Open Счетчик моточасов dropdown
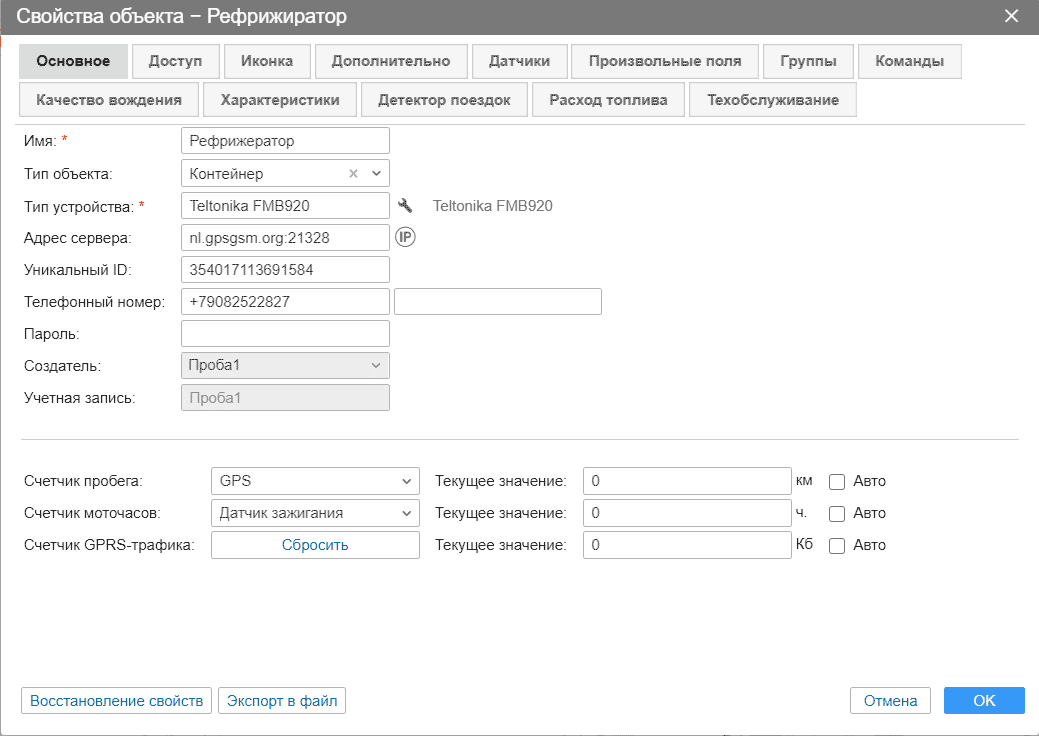The width and height of the screenshot is (1039, 736). [315, 513]
